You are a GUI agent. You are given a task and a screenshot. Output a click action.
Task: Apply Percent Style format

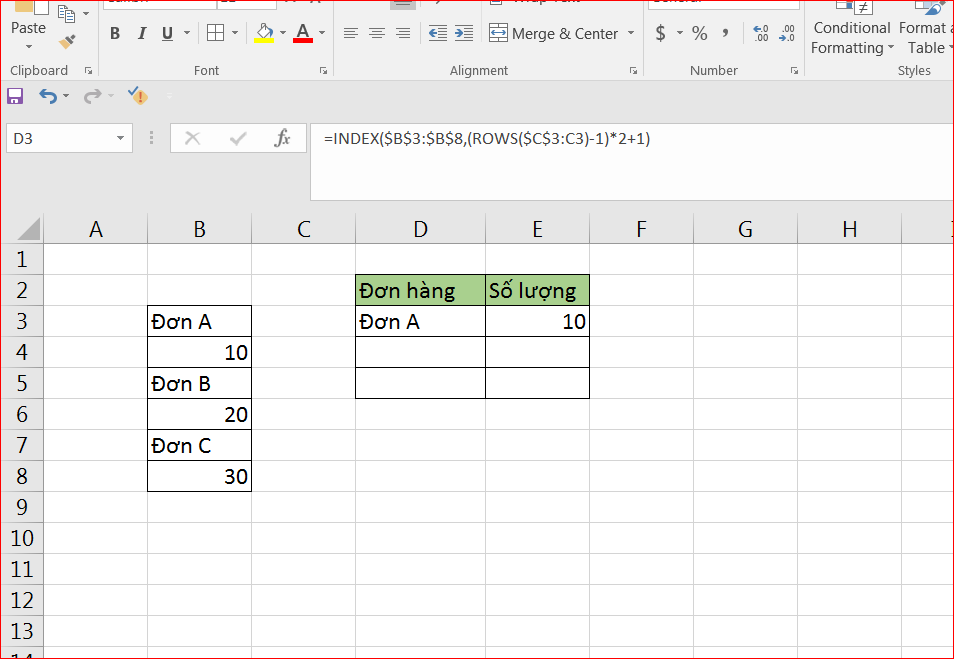pos(700,33)
